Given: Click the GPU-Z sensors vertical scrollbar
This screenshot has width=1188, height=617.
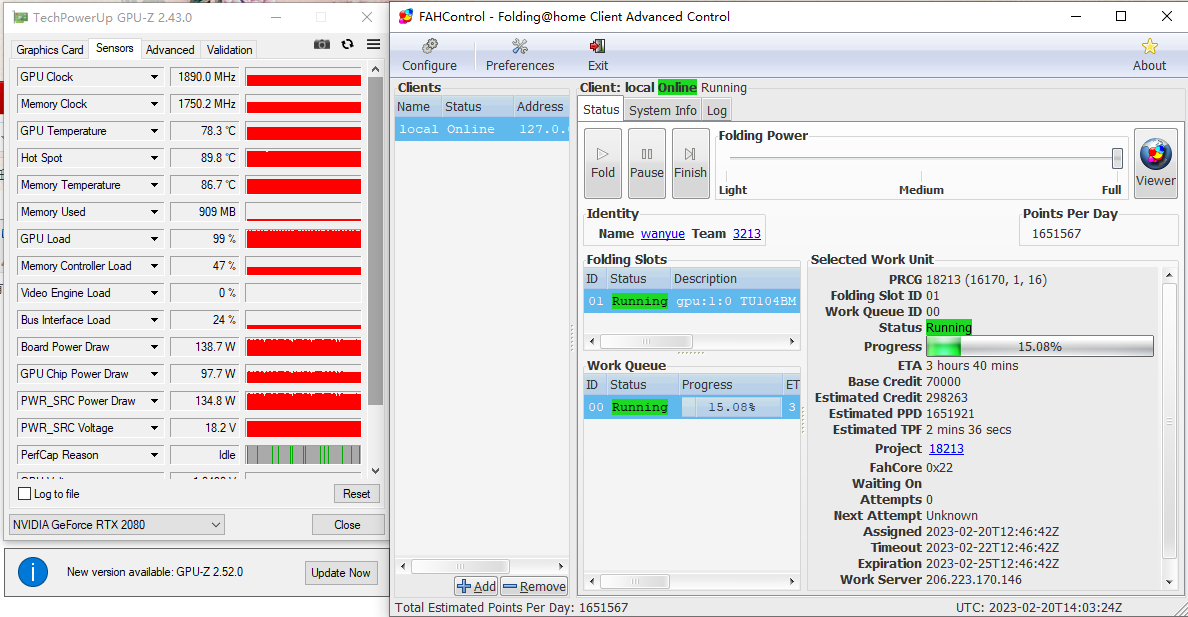Looking at the screenshot, I should (375, 241).
